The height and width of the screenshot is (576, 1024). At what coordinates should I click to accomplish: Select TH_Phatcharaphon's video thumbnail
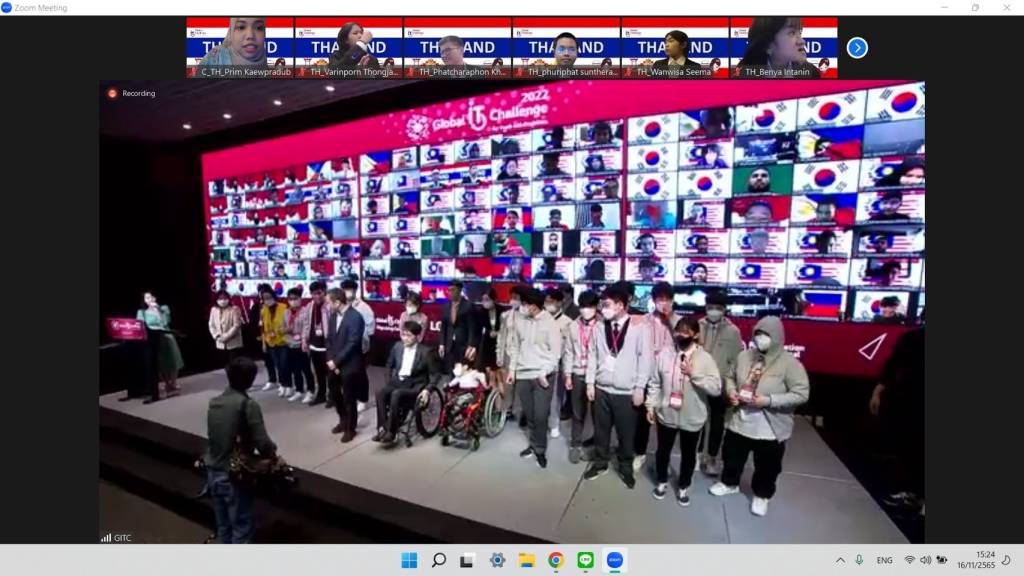click(x=457, y=48)
